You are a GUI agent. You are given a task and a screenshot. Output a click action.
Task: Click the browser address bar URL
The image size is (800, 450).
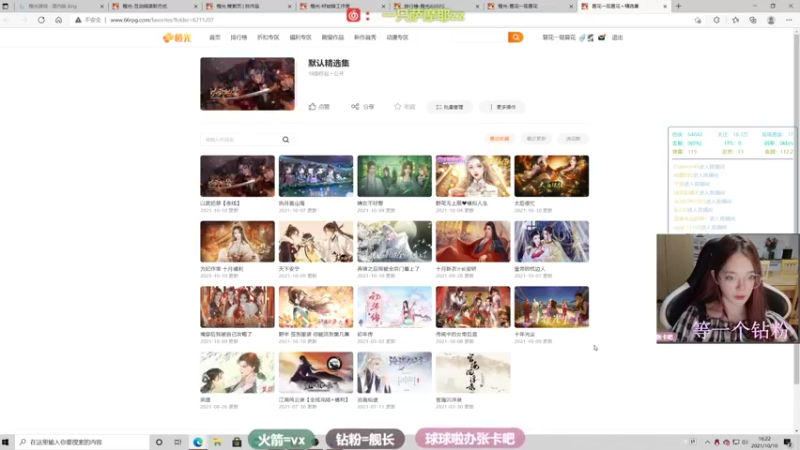tap(162, 20)
